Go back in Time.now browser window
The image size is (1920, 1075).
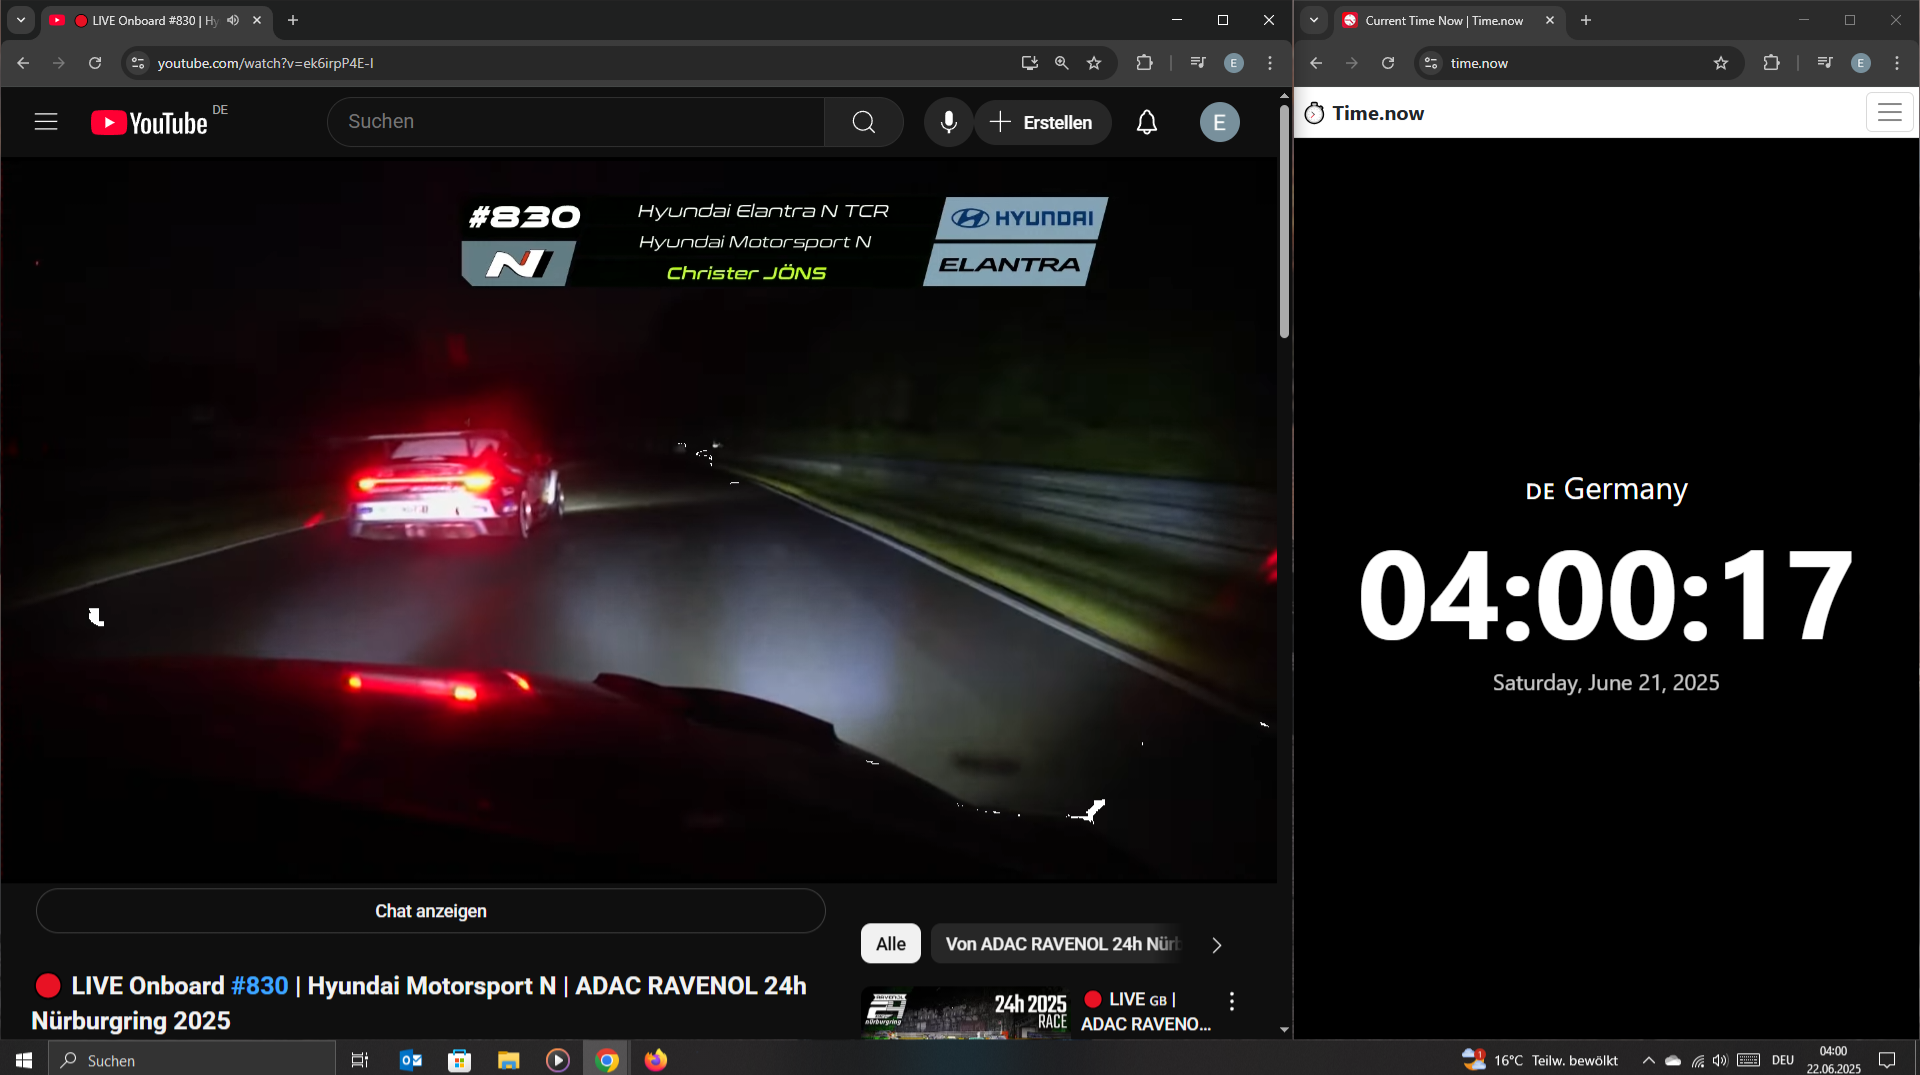coord(1316,63)
